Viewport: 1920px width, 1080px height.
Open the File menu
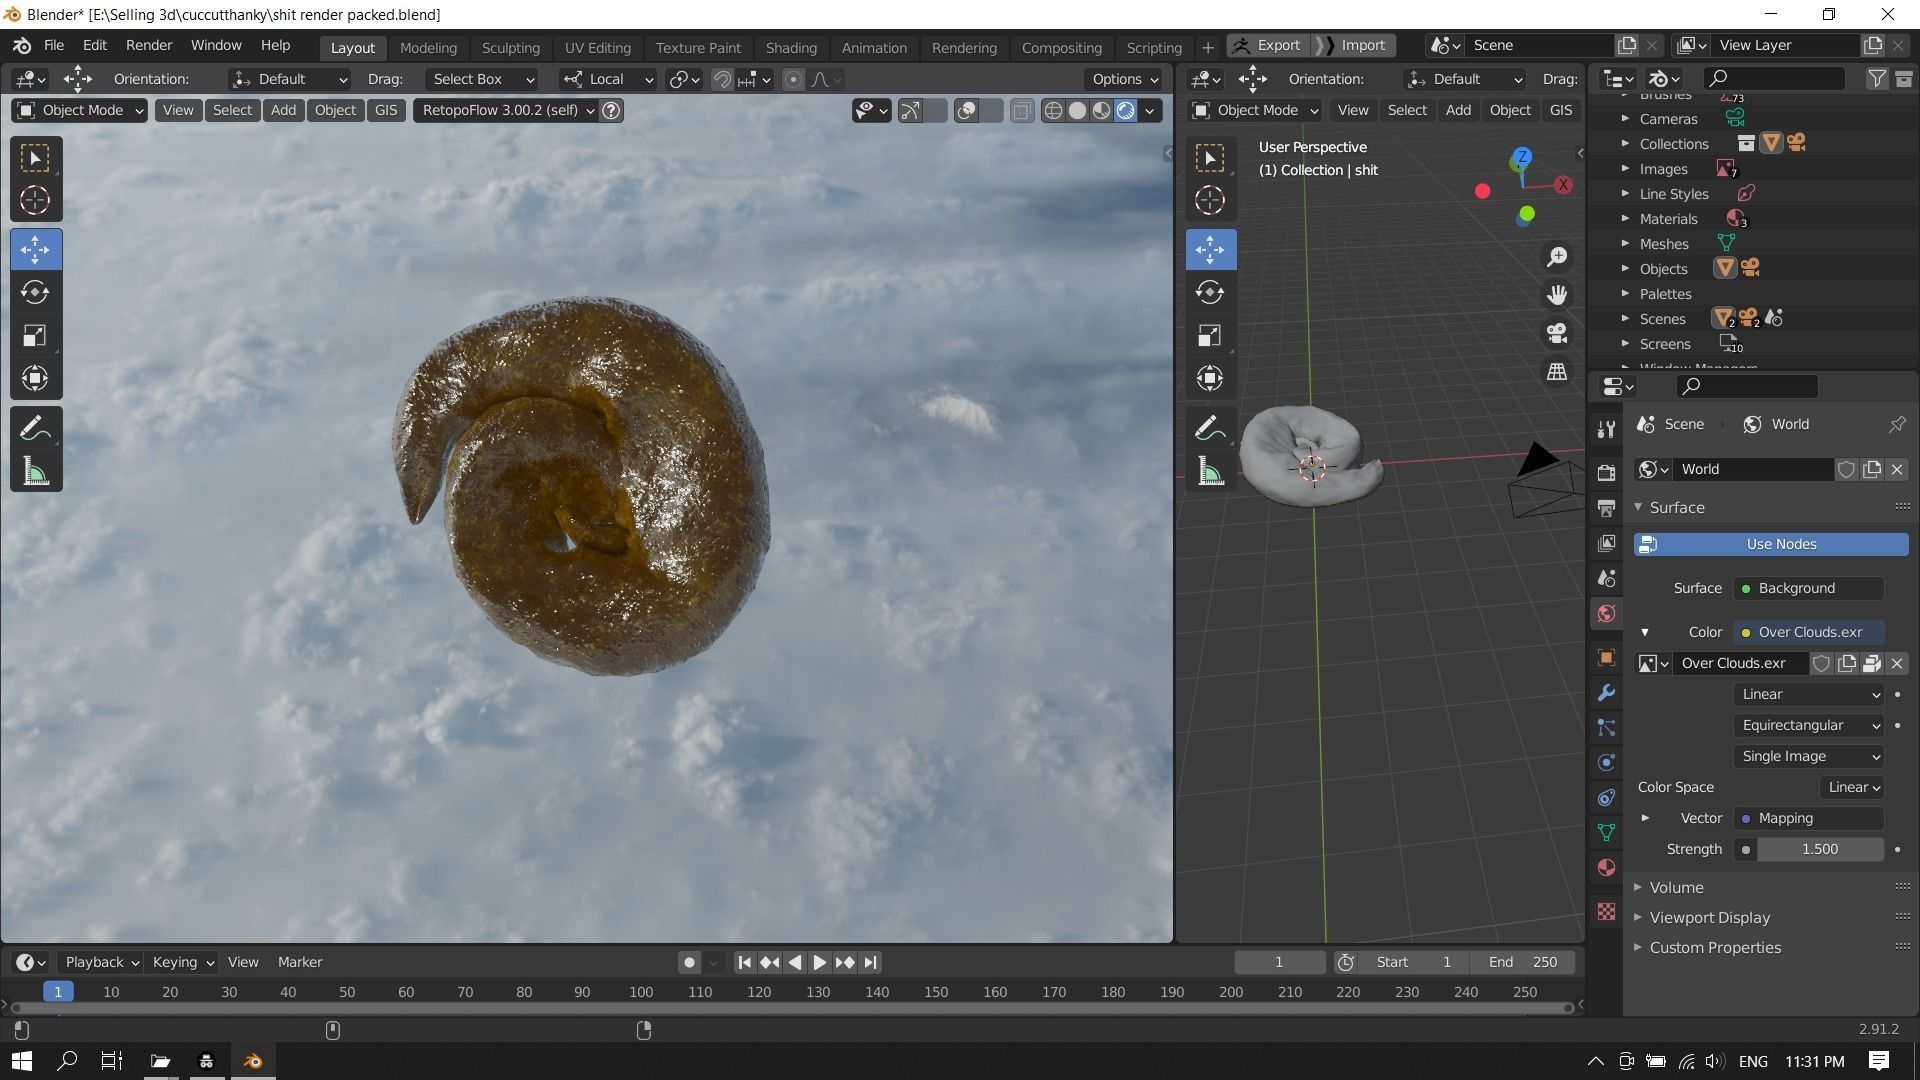point(54,45)
